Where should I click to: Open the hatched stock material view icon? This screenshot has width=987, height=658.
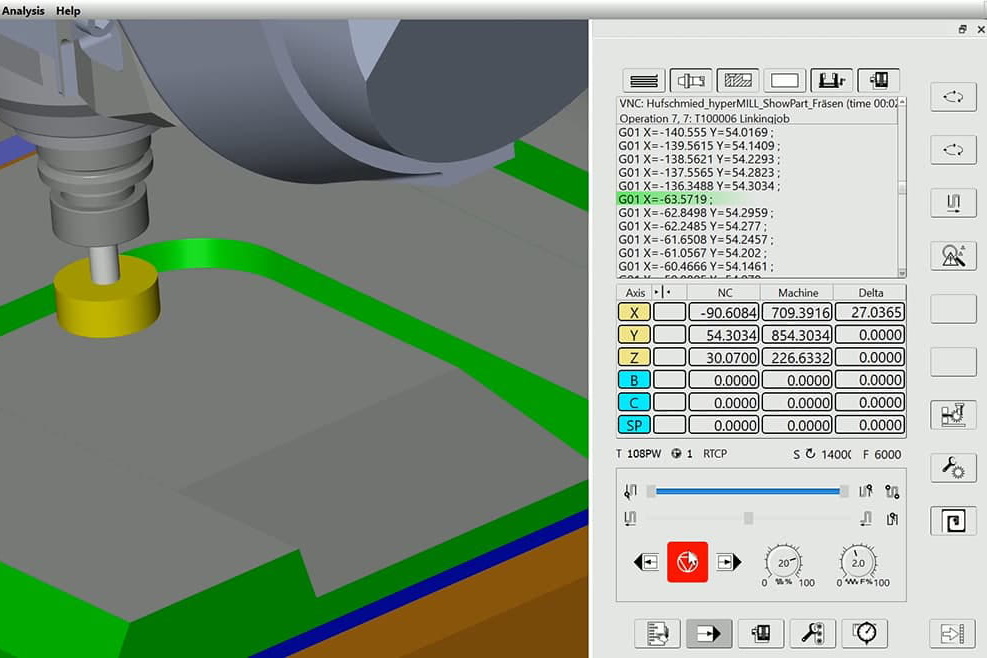739,80
